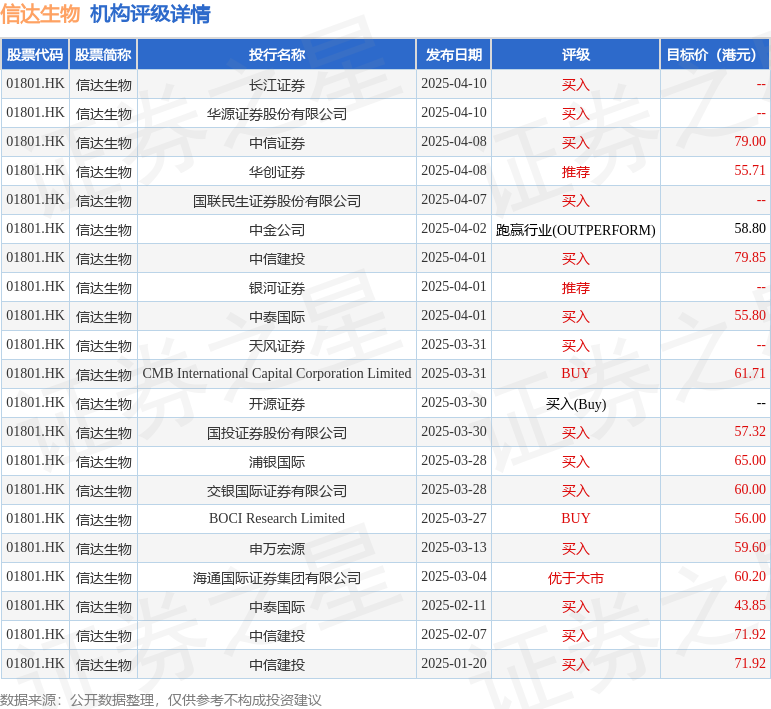The width and height of the screenshot is (771, 709).
Task: Select the 华创证券 cell
Action: [277, 172]
